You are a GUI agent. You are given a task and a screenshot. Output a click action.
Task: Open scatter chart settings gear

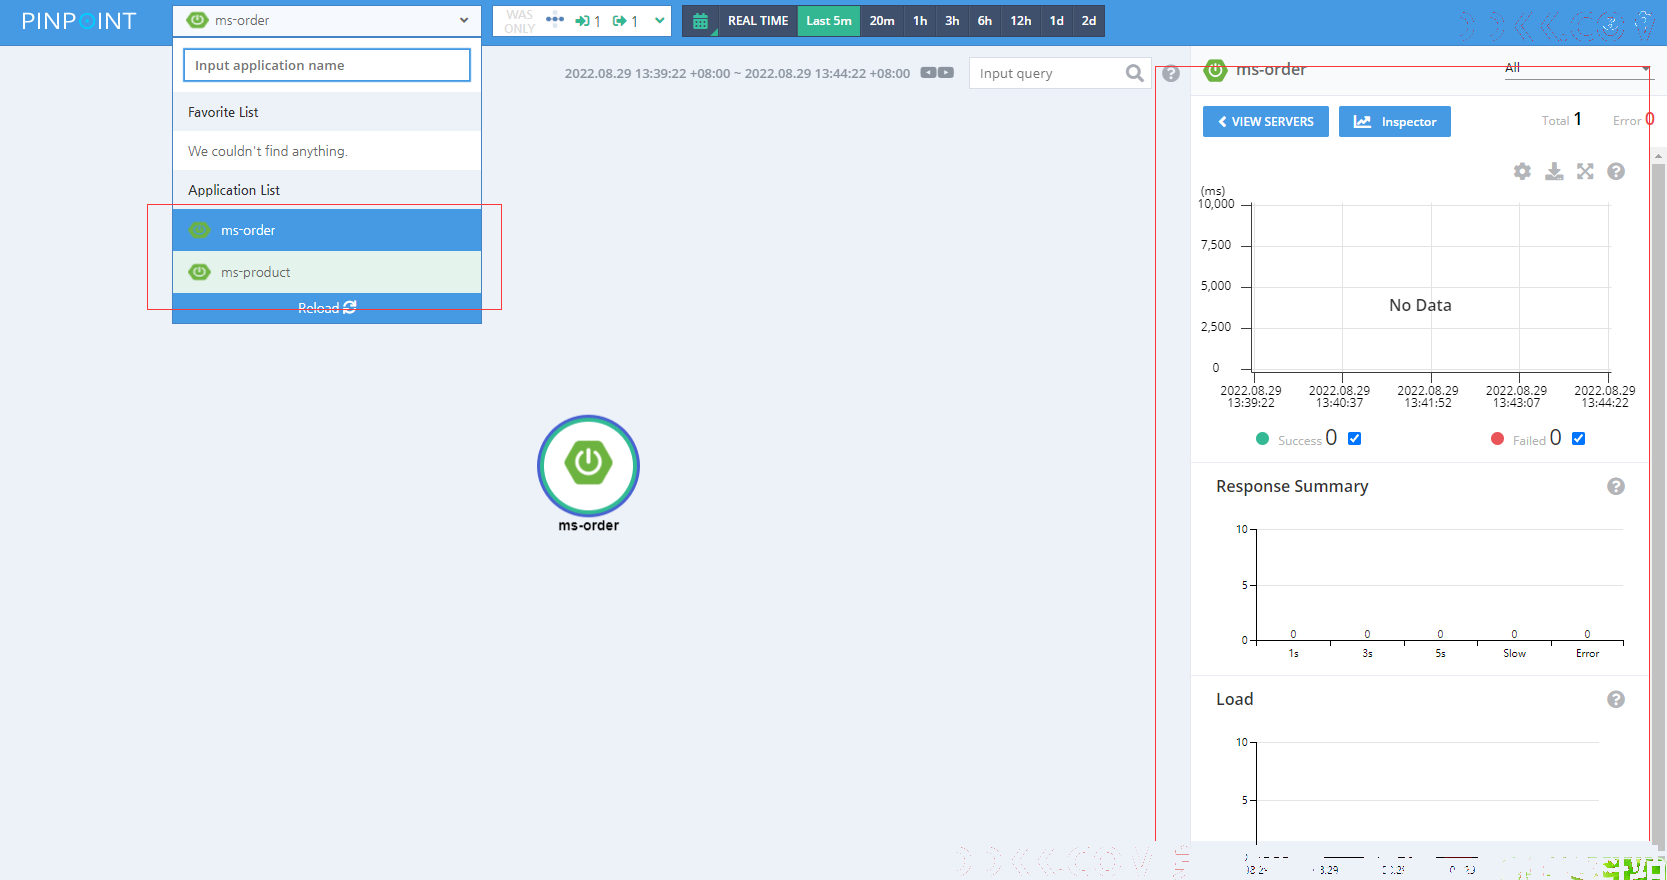[x=1522, y=171]
